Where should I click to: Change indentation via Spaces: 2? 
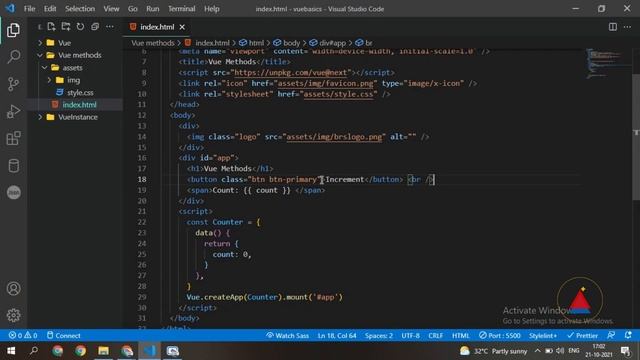coord(379,336)
